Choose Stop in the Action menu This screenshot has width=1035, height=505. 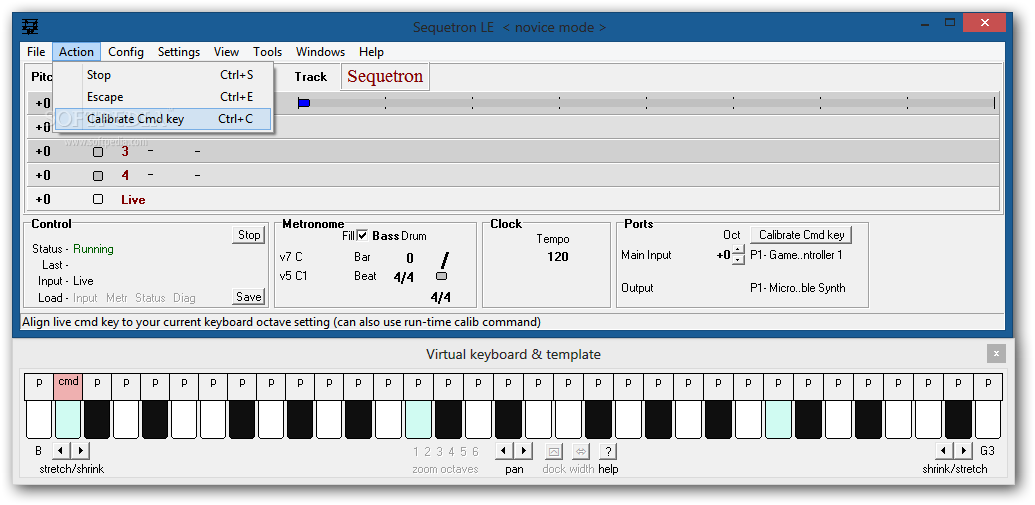click(162, 75)
